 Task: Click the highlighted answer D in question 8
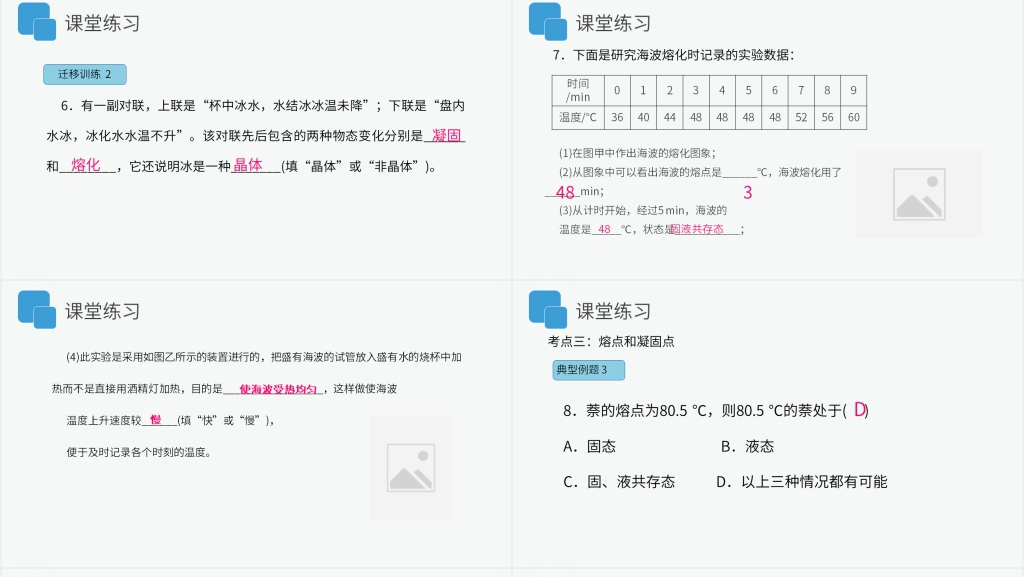click(x=861, y=410)
